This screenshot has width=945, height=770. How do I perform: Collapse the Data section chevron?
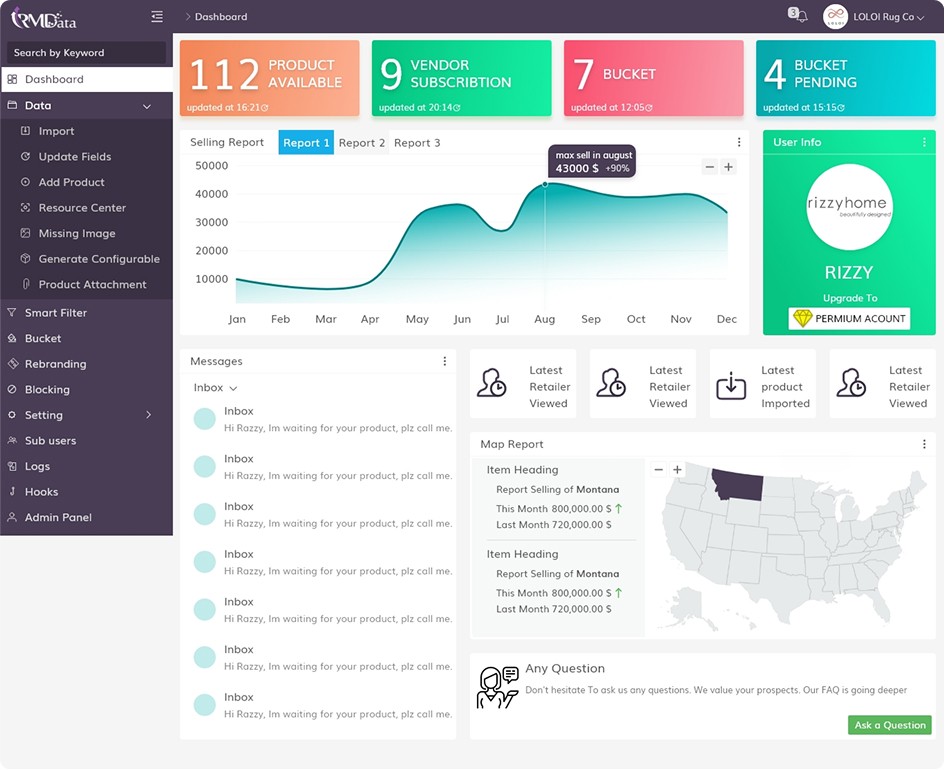click(x=146, y=106)
